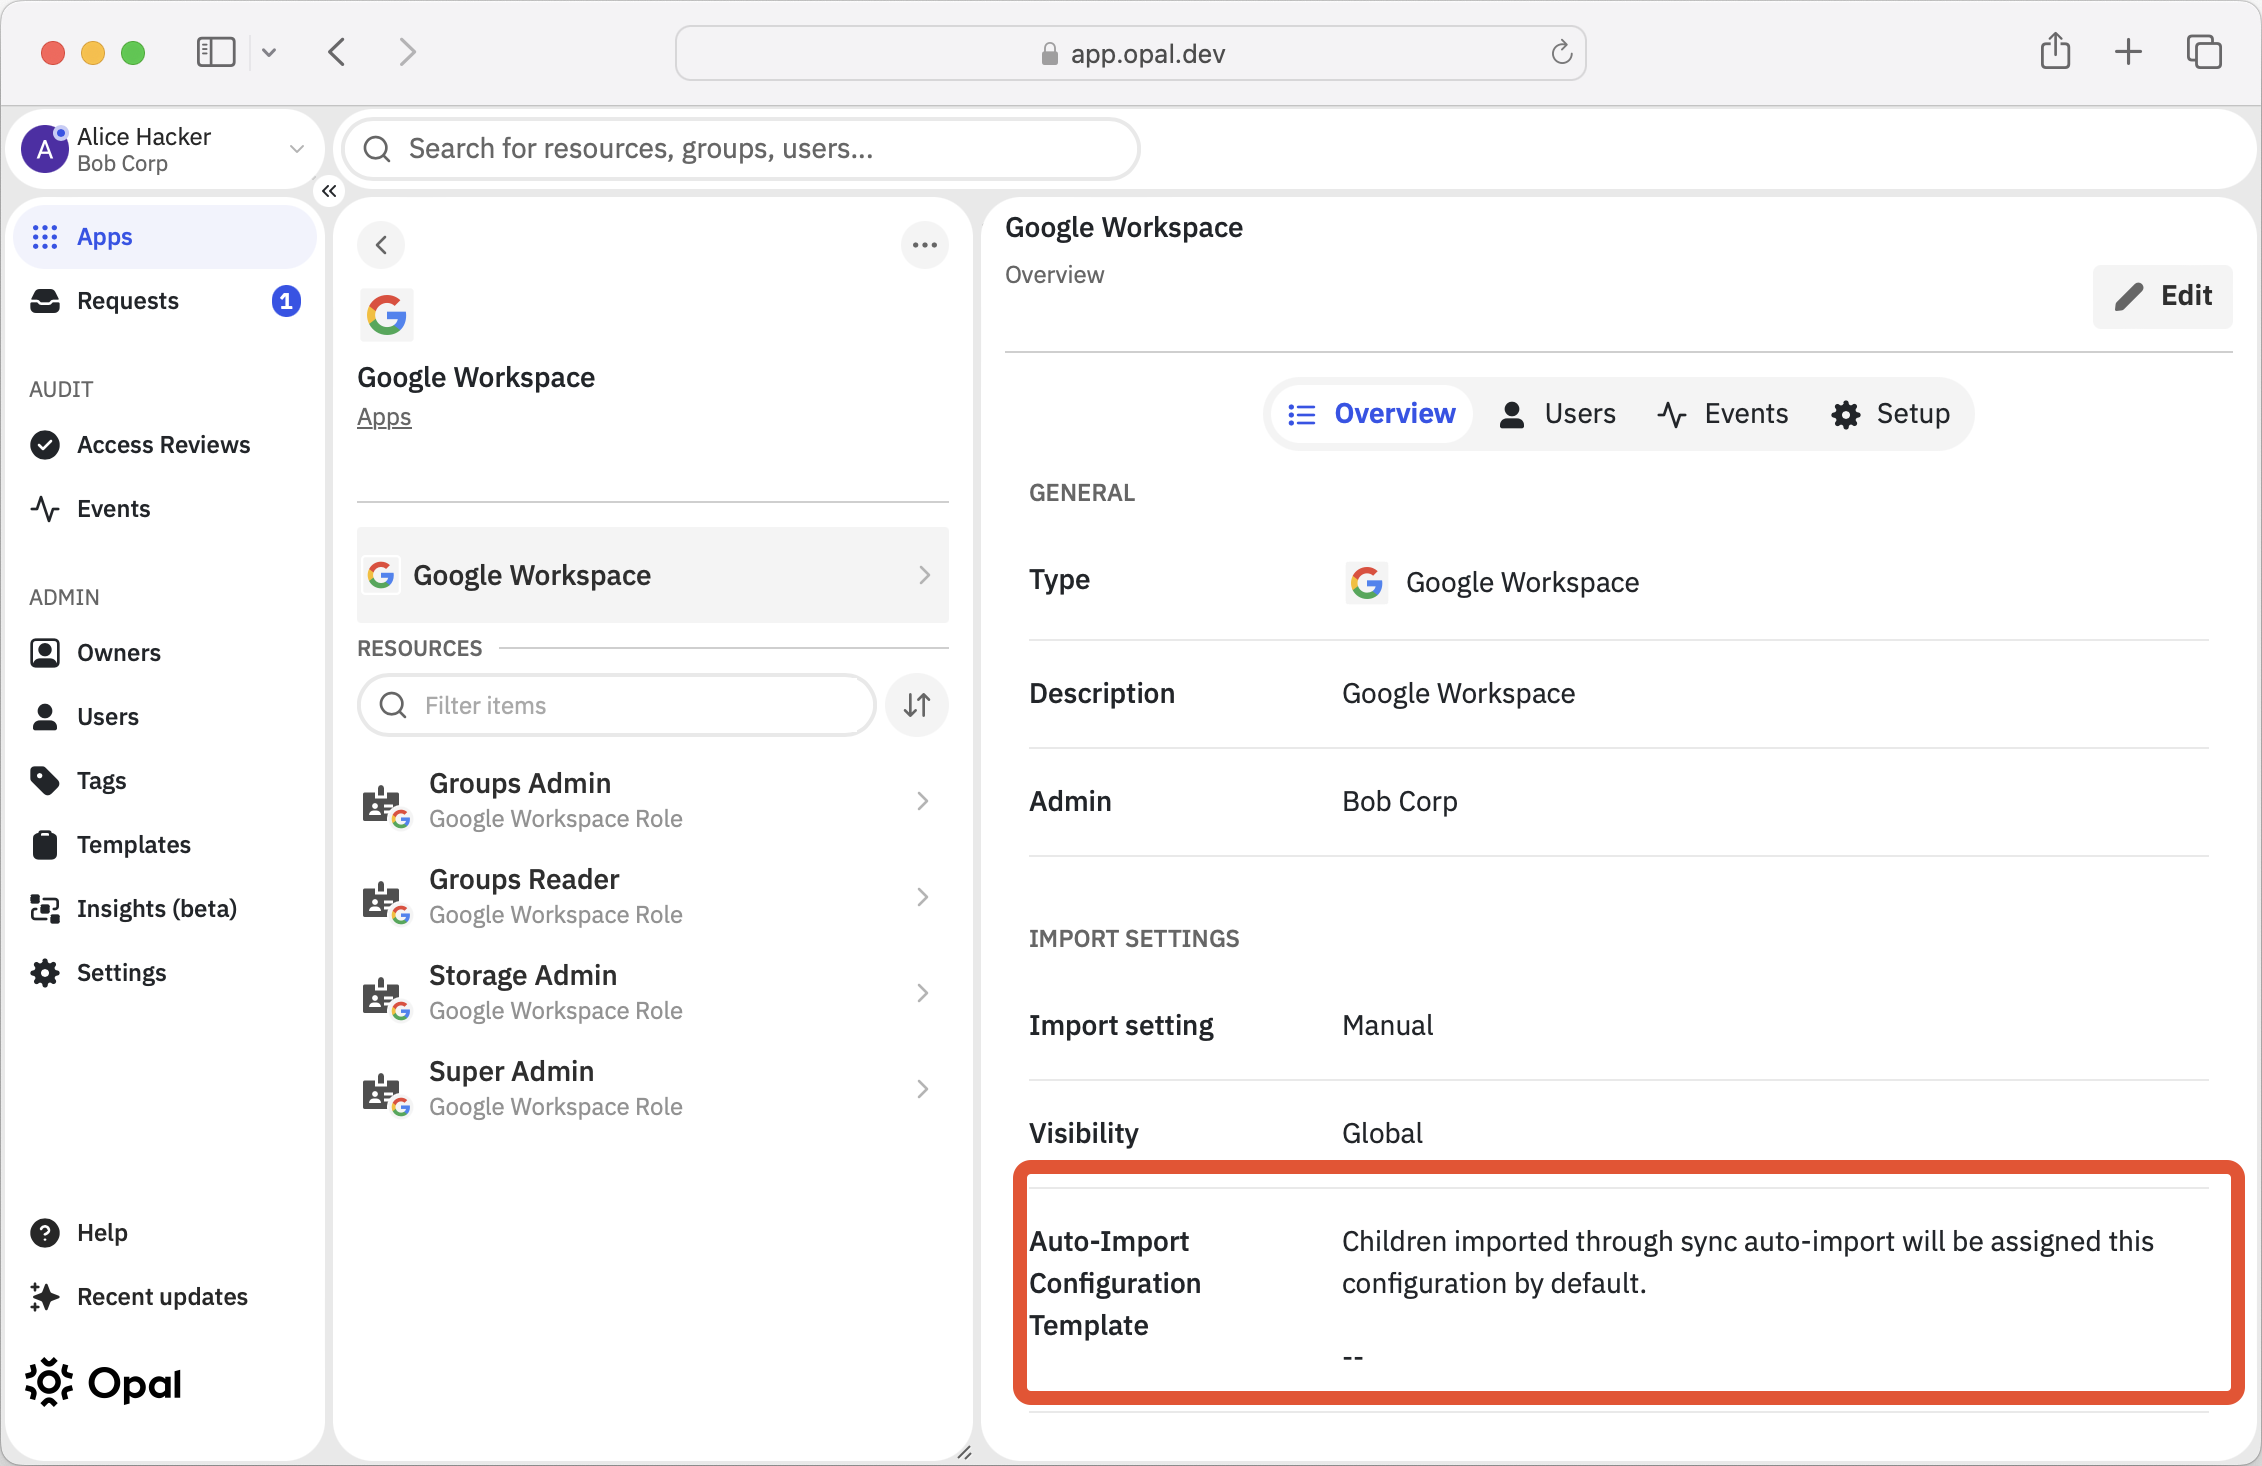
Task: Open the Requests section
Action: [164, 301]
